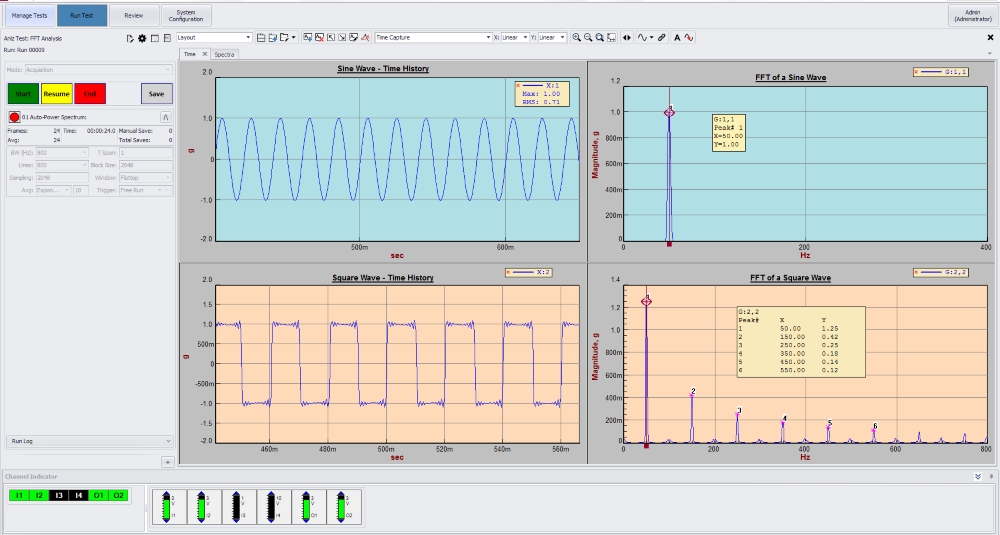Click the zoom out magnifier icon
Screen dimensions: 1000x535
tap(588, 37)
